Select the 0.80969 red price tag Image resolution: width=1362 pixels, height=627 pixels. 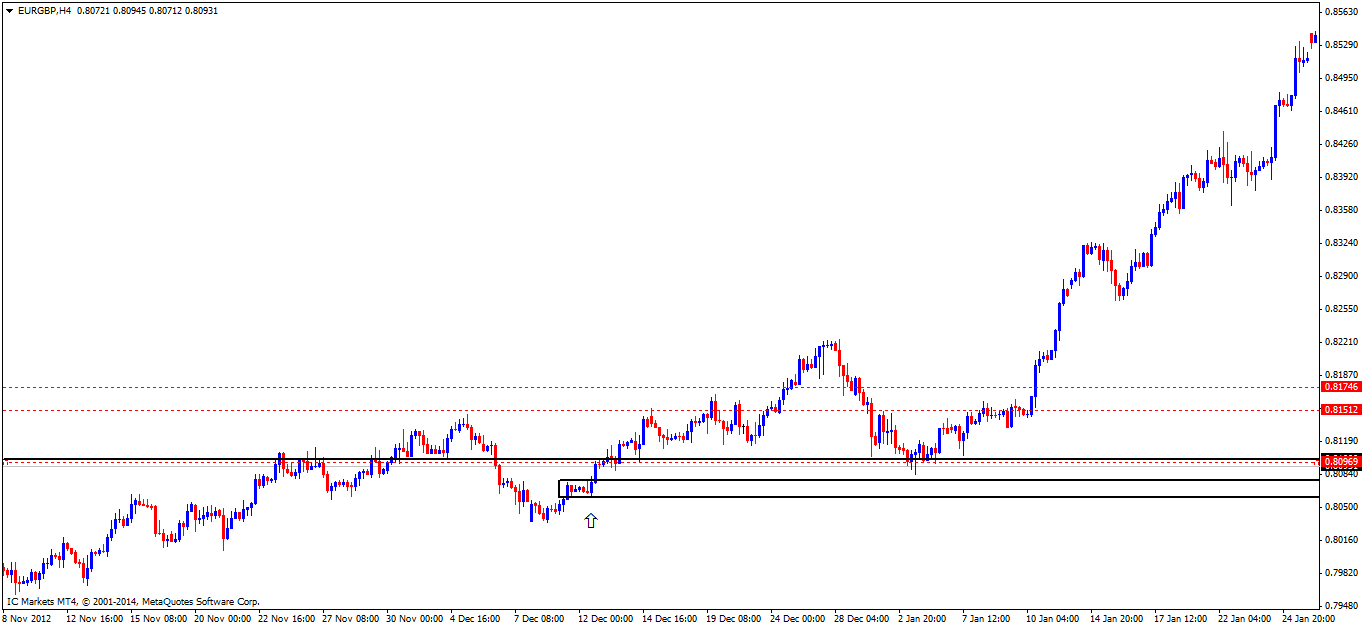pos(1341,462)
